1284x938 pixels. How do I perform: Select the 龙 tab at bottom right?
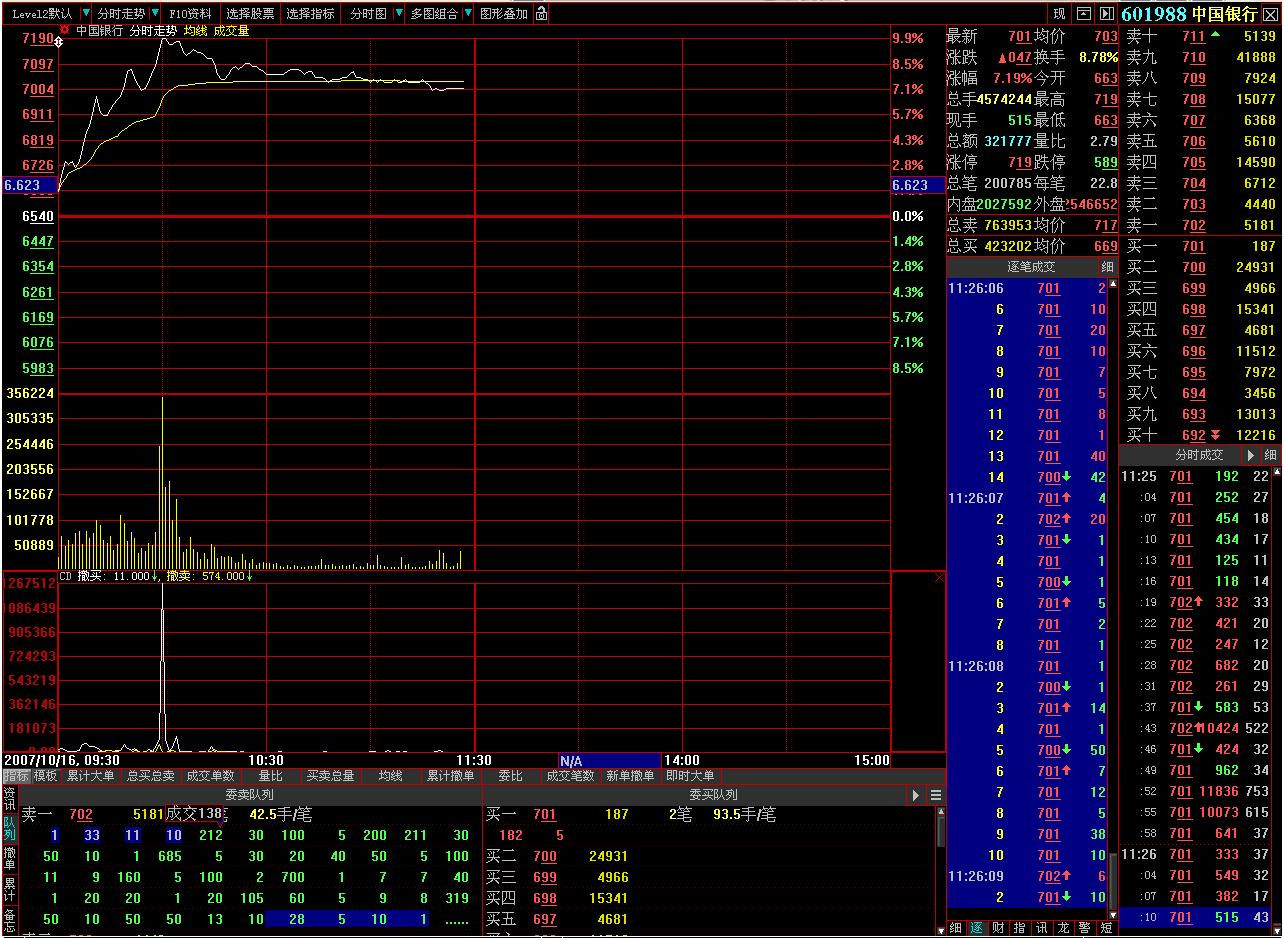click(x=1062, y=928)
